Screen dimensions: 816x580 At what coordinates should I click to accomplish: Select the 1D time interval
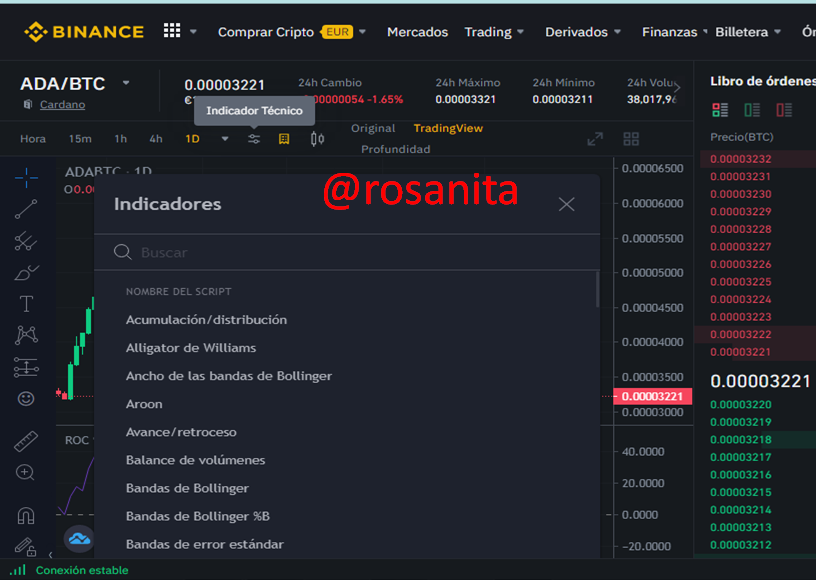[x=193, y=139]
